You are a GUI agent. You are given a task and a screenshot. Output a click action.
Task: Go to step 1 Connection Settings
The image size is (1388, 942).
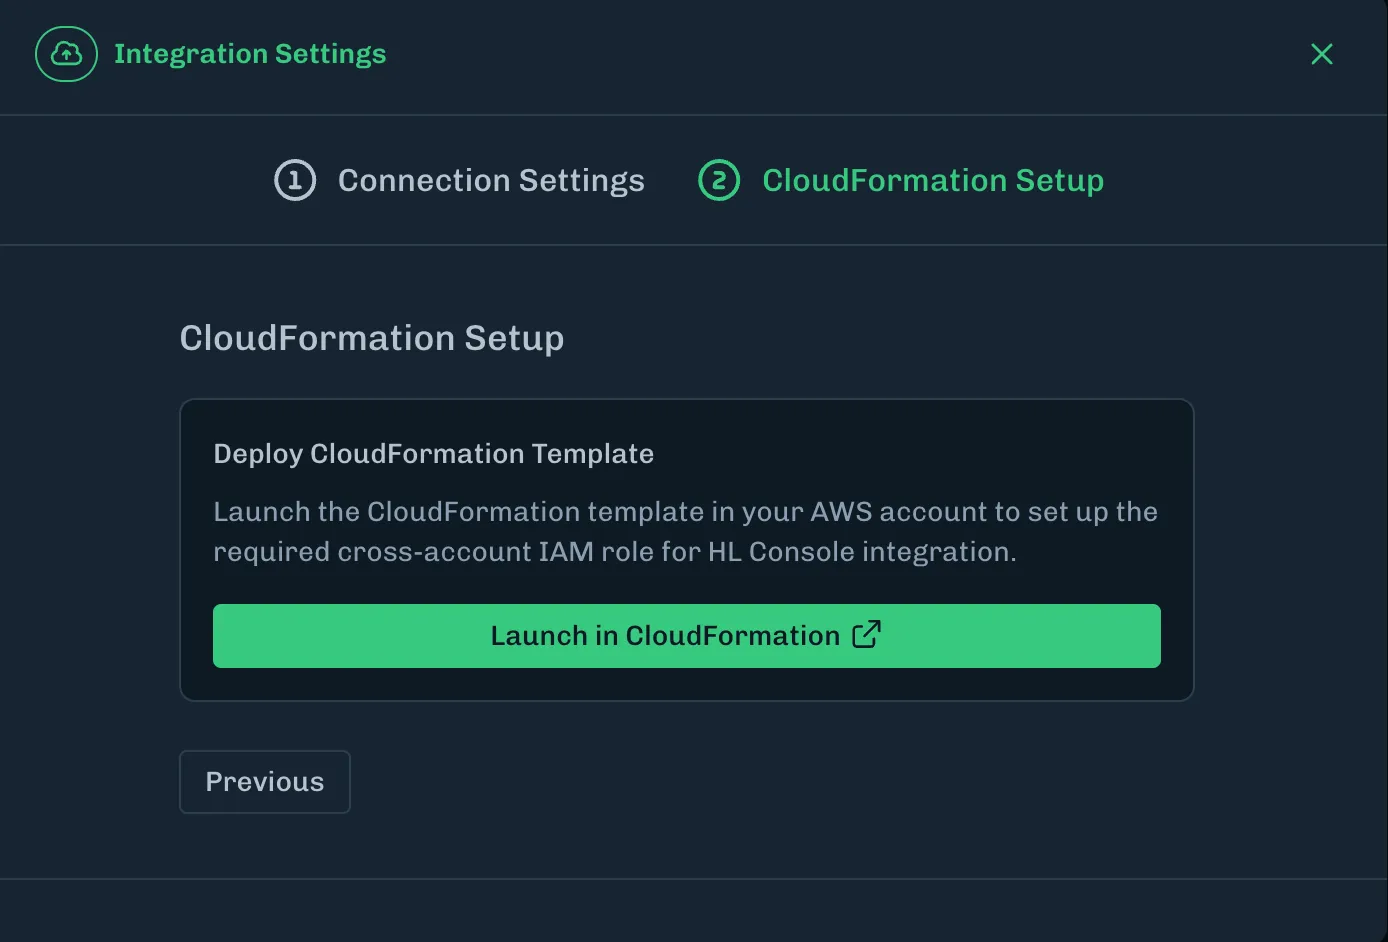pyautogui.click(x=460, y=180)
